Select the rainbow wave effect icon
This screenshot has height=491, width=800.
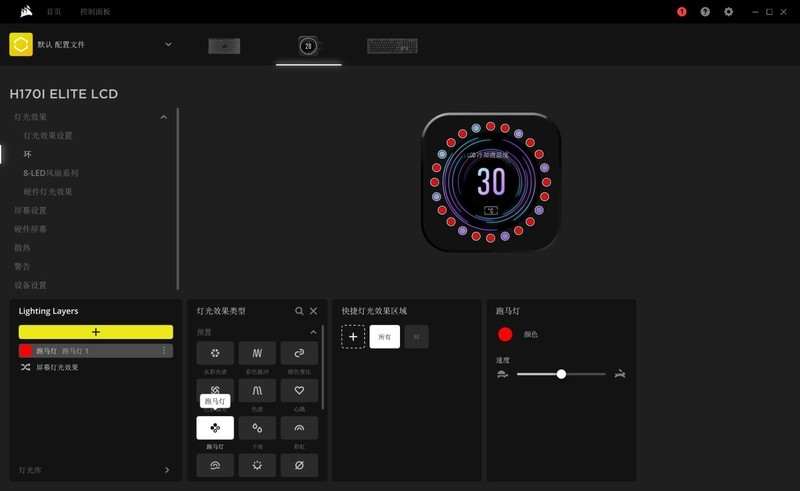click(215, 465)
